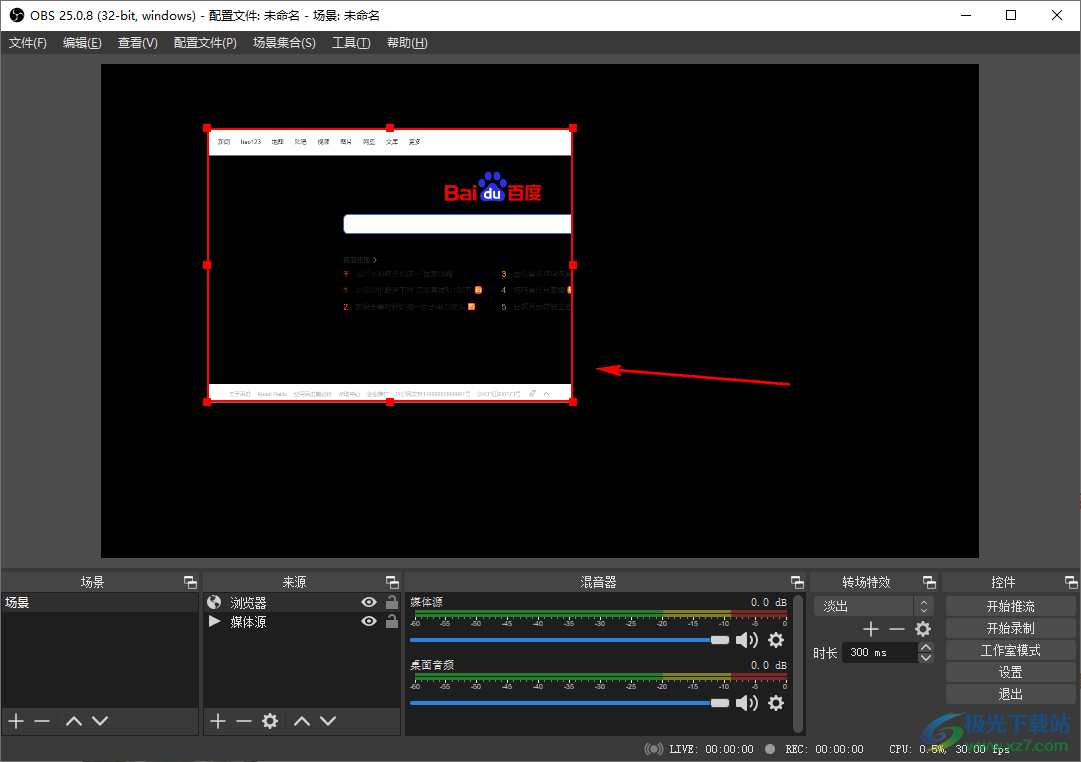
Task: Click the 300 ms duration field
Action: click(x=880, y=652)
